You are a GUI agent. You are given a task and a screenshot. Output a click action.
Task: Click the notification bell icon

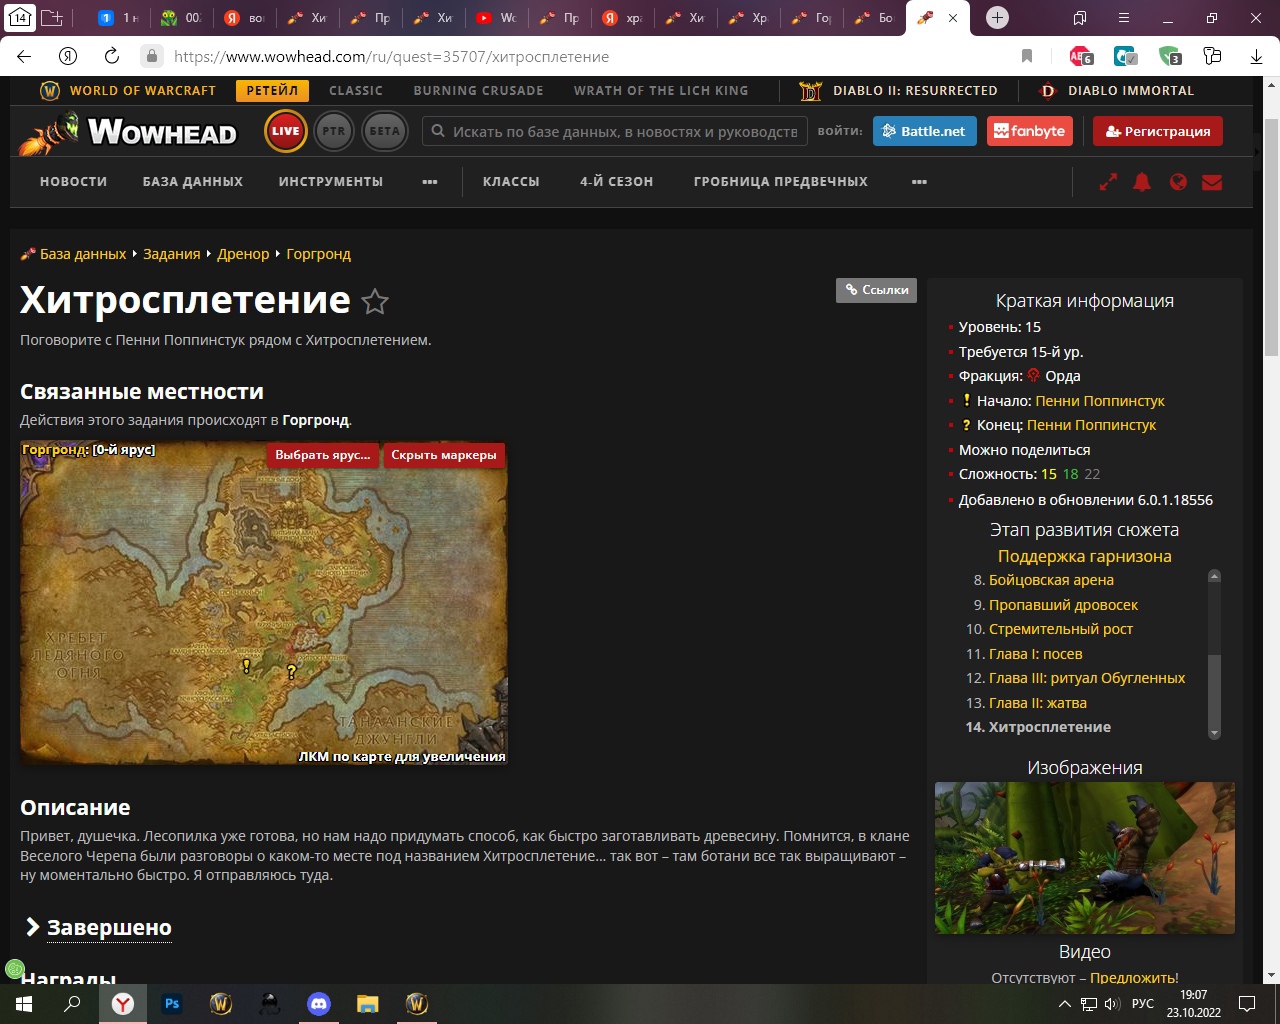1142,182
